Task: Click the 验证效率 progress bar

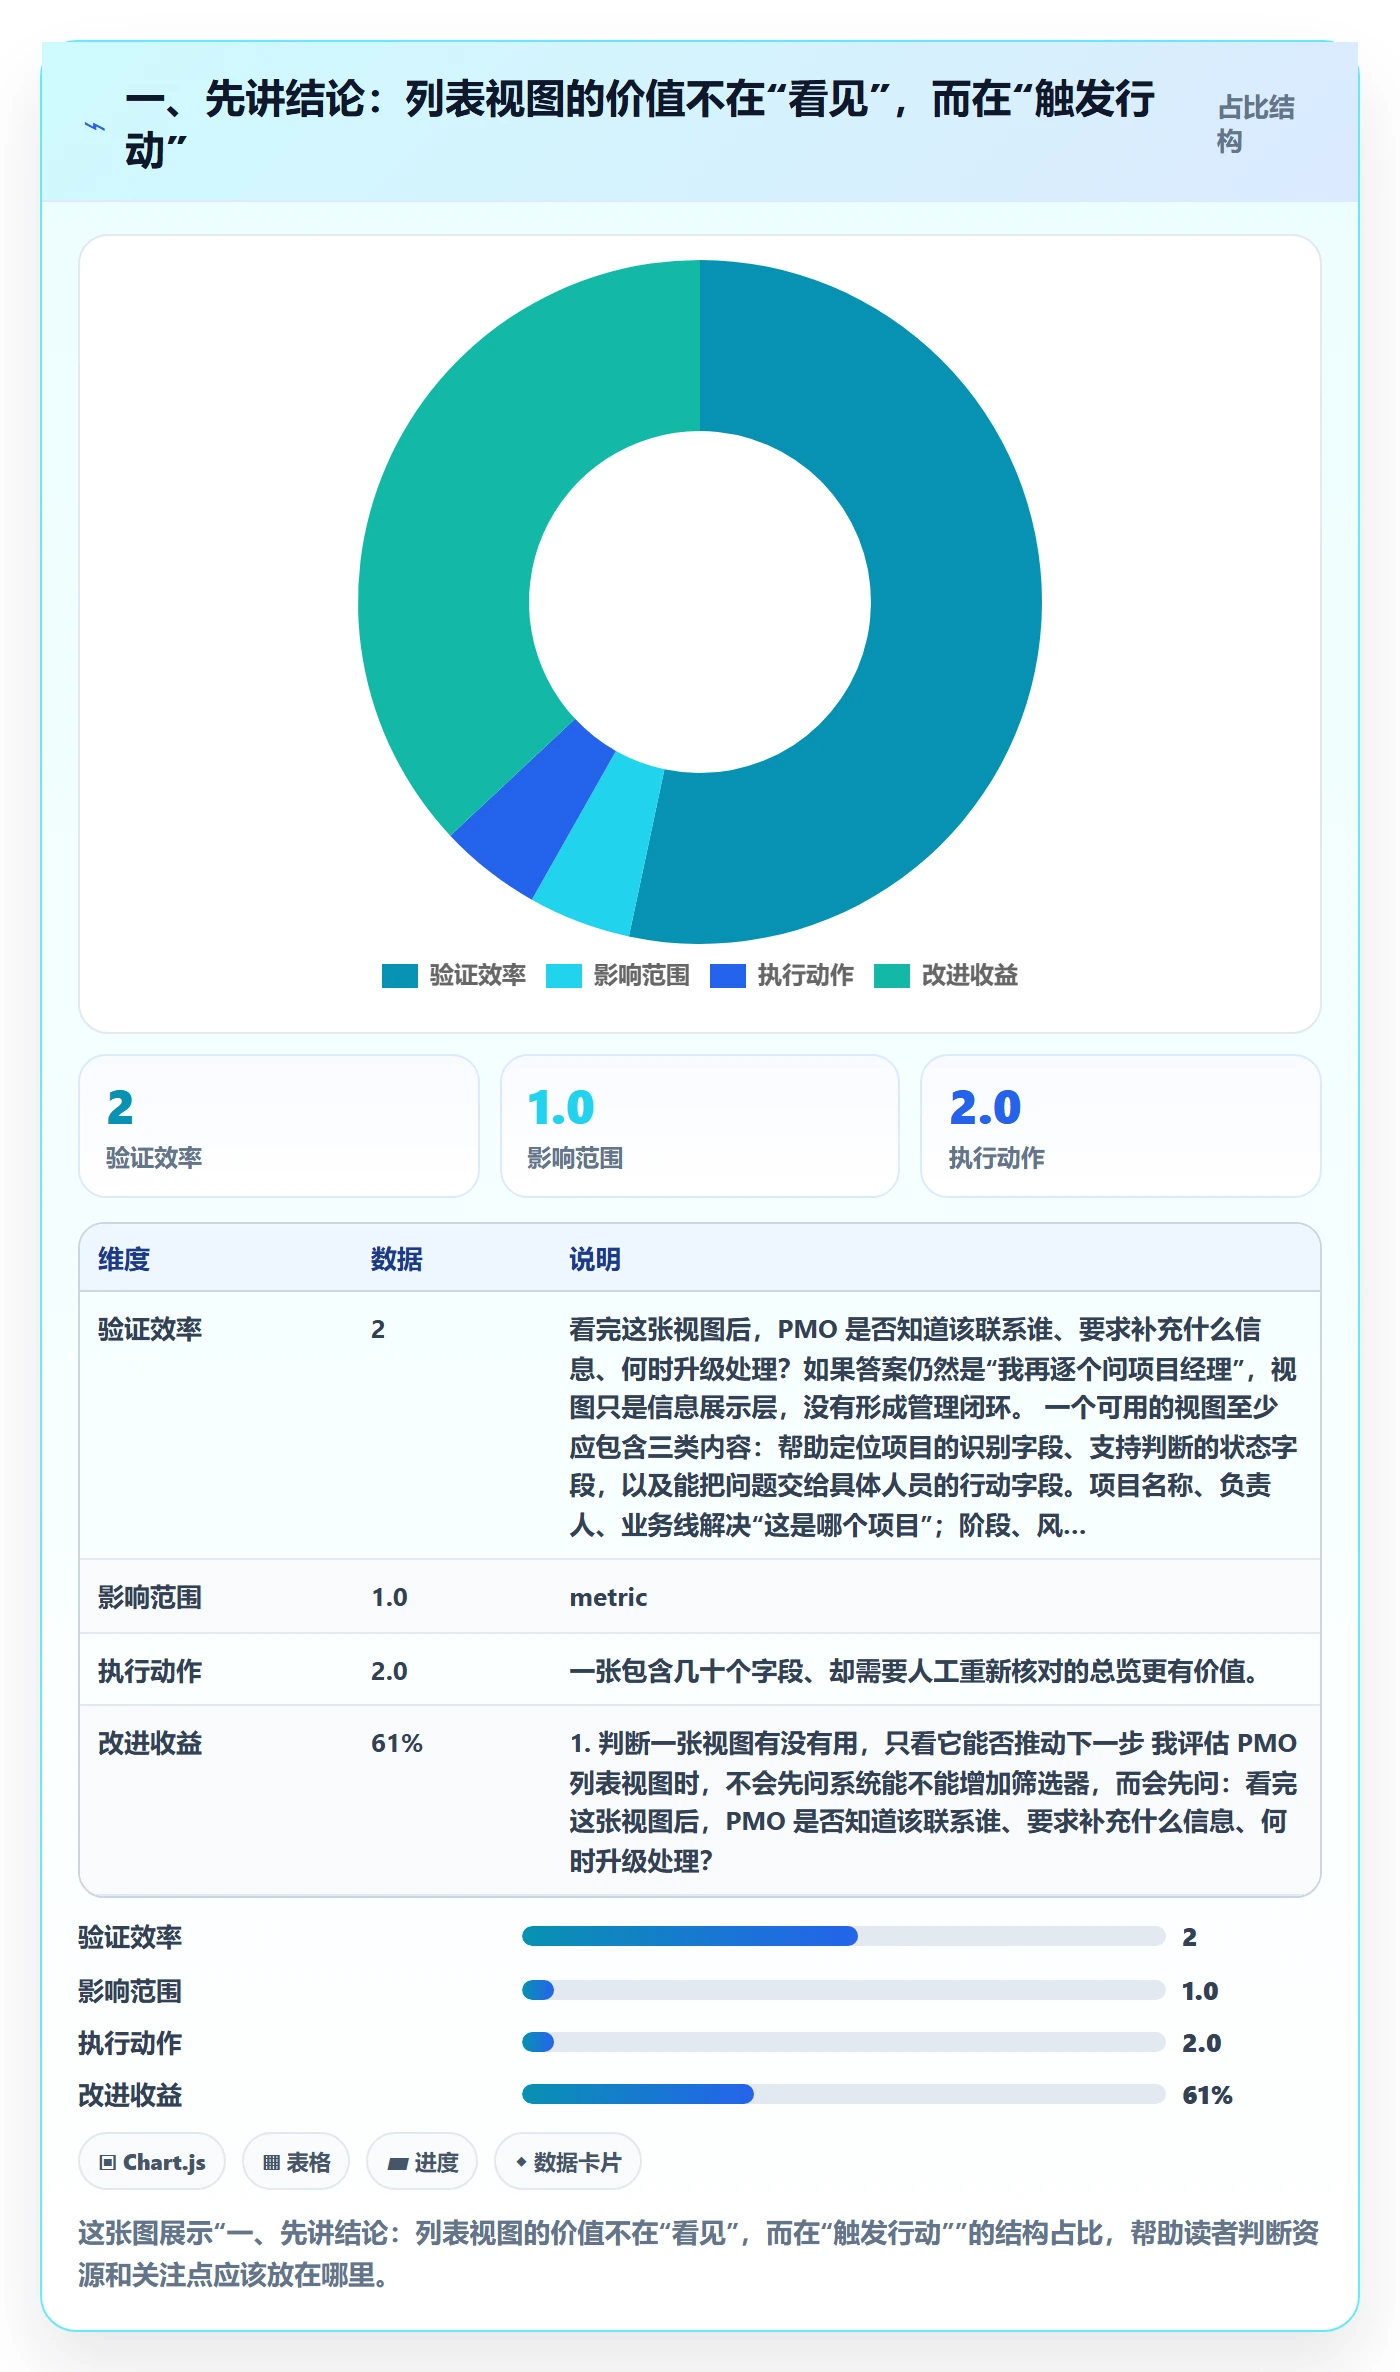Action: [x=844, y=1936]
